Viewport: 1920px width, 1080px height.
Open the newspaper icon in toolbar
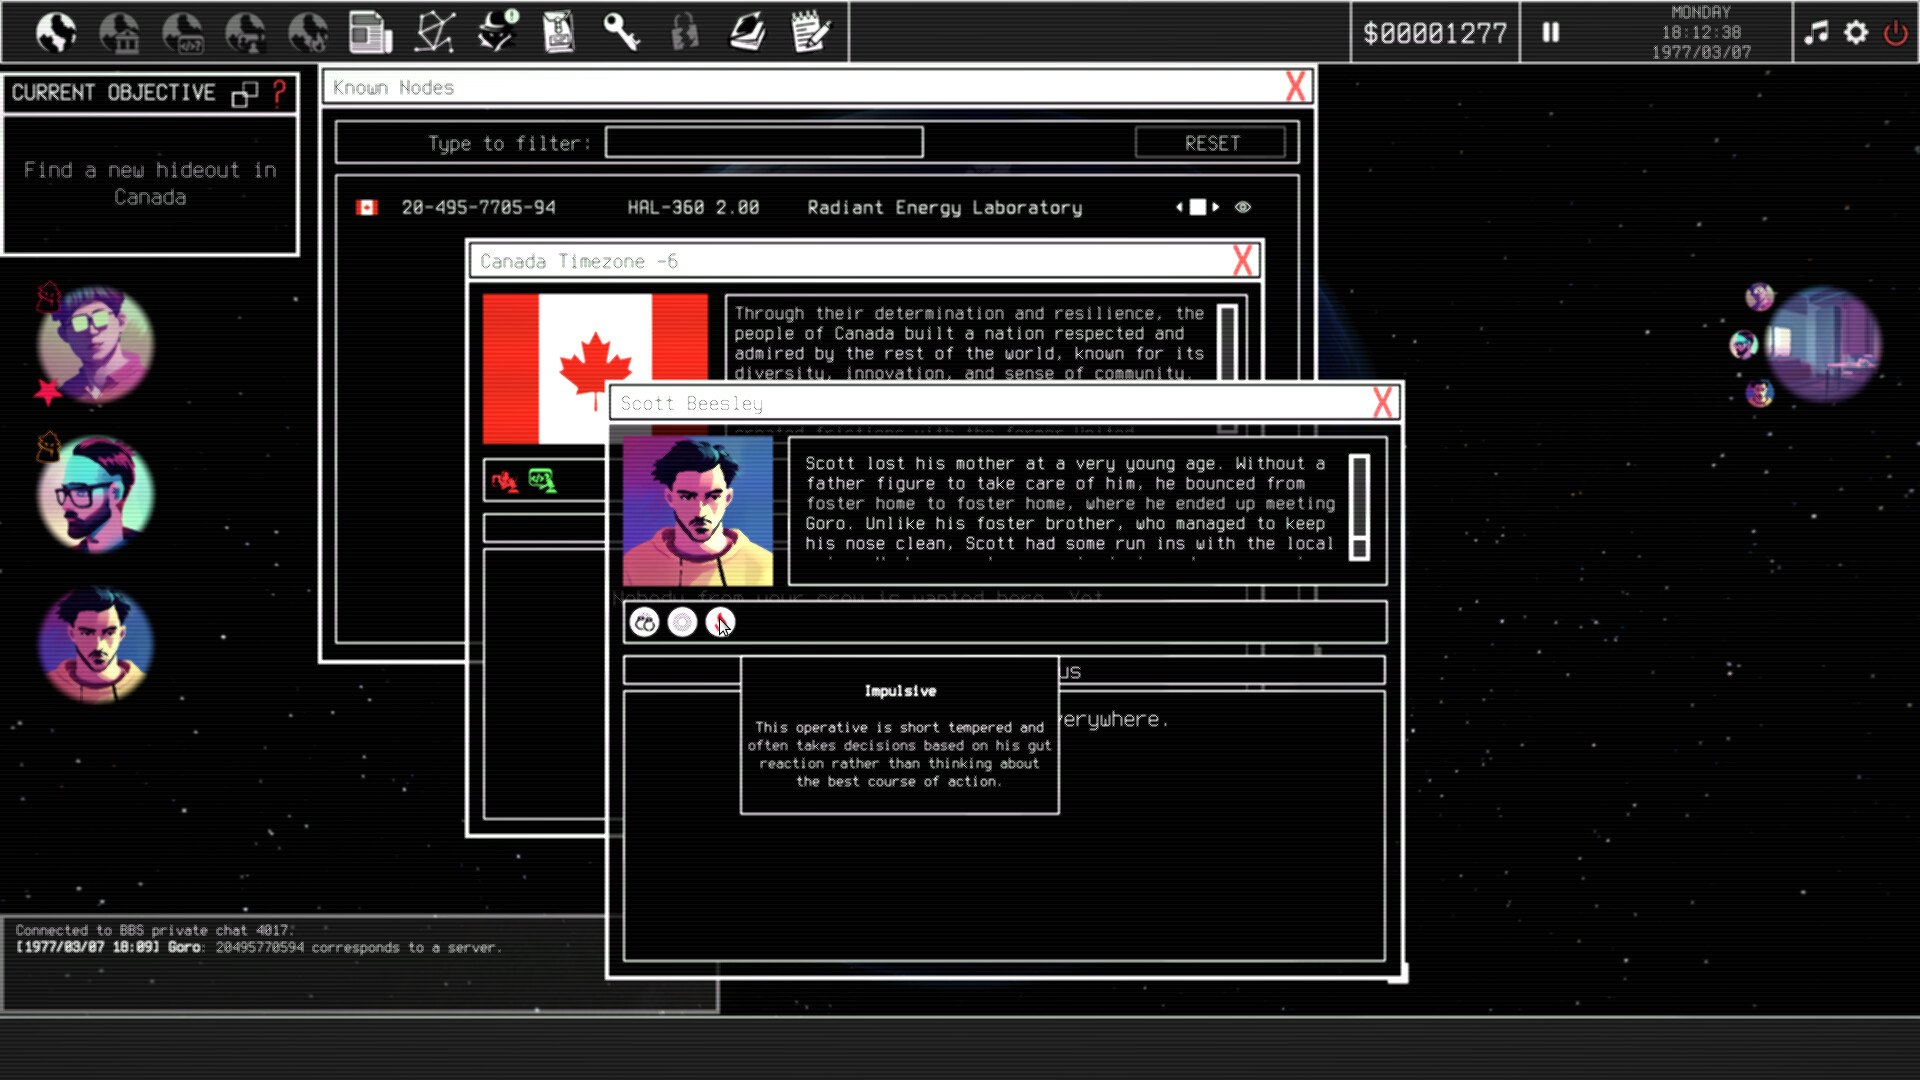[370, 33]
